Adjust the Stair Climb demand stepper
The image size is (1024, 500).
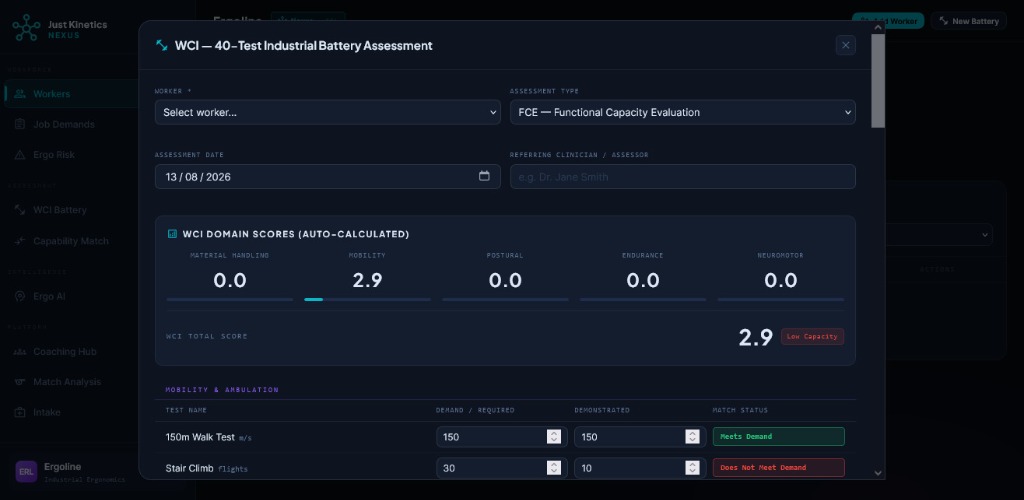(x=554, y=468)
